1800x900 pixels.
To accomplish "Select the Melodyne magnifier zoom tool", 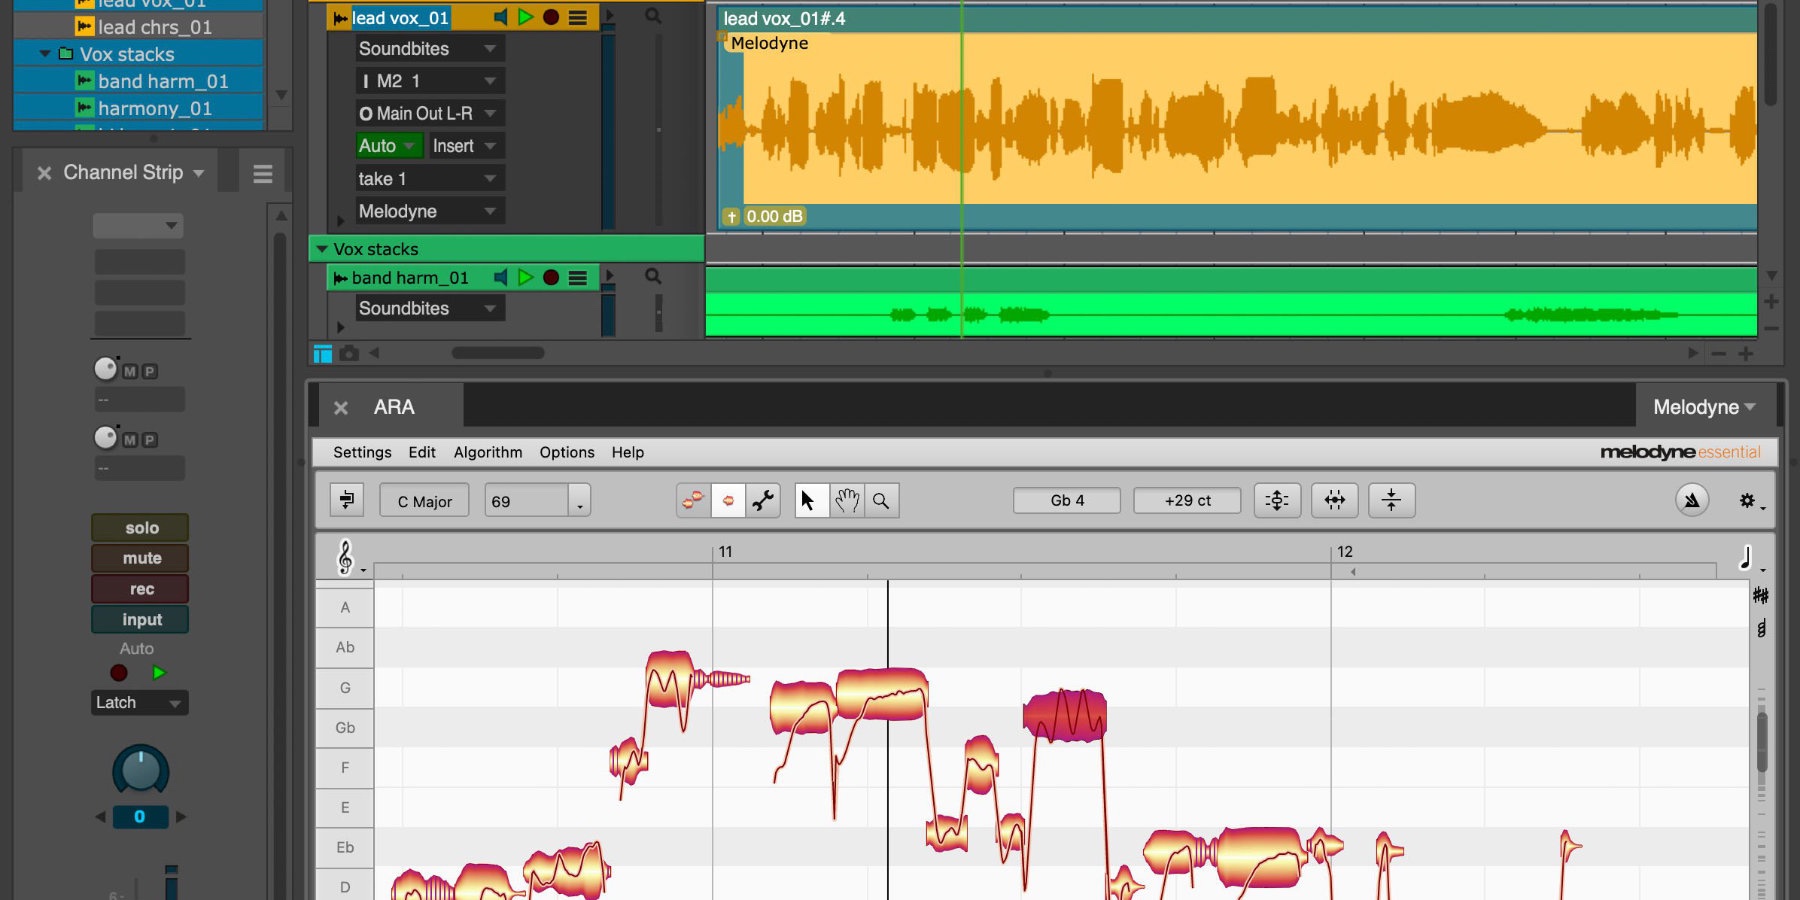I will click(x=881, y=501).
